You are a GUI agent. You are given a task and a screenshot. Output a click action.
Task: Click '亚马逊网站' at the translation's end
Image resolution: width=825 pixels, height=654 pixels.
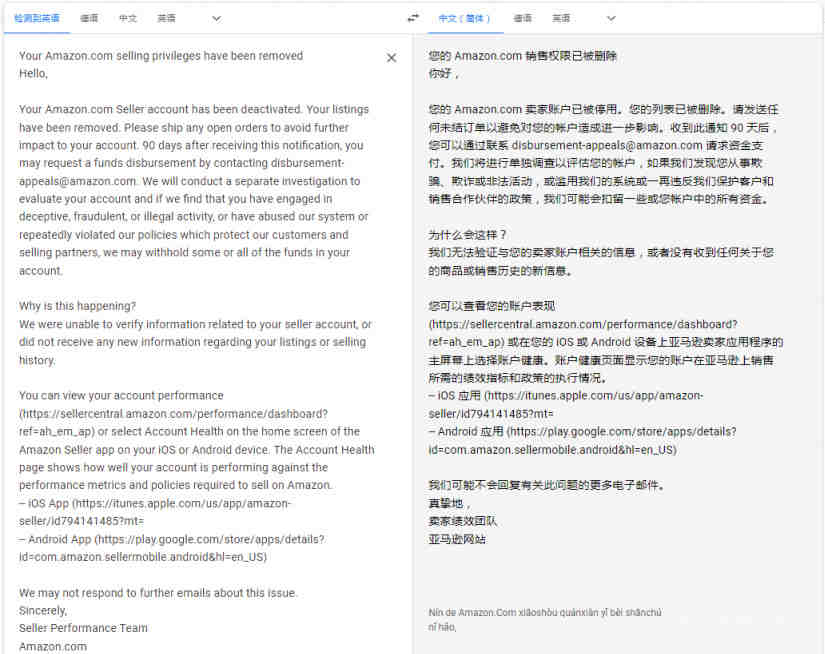(x=457, y=539)
